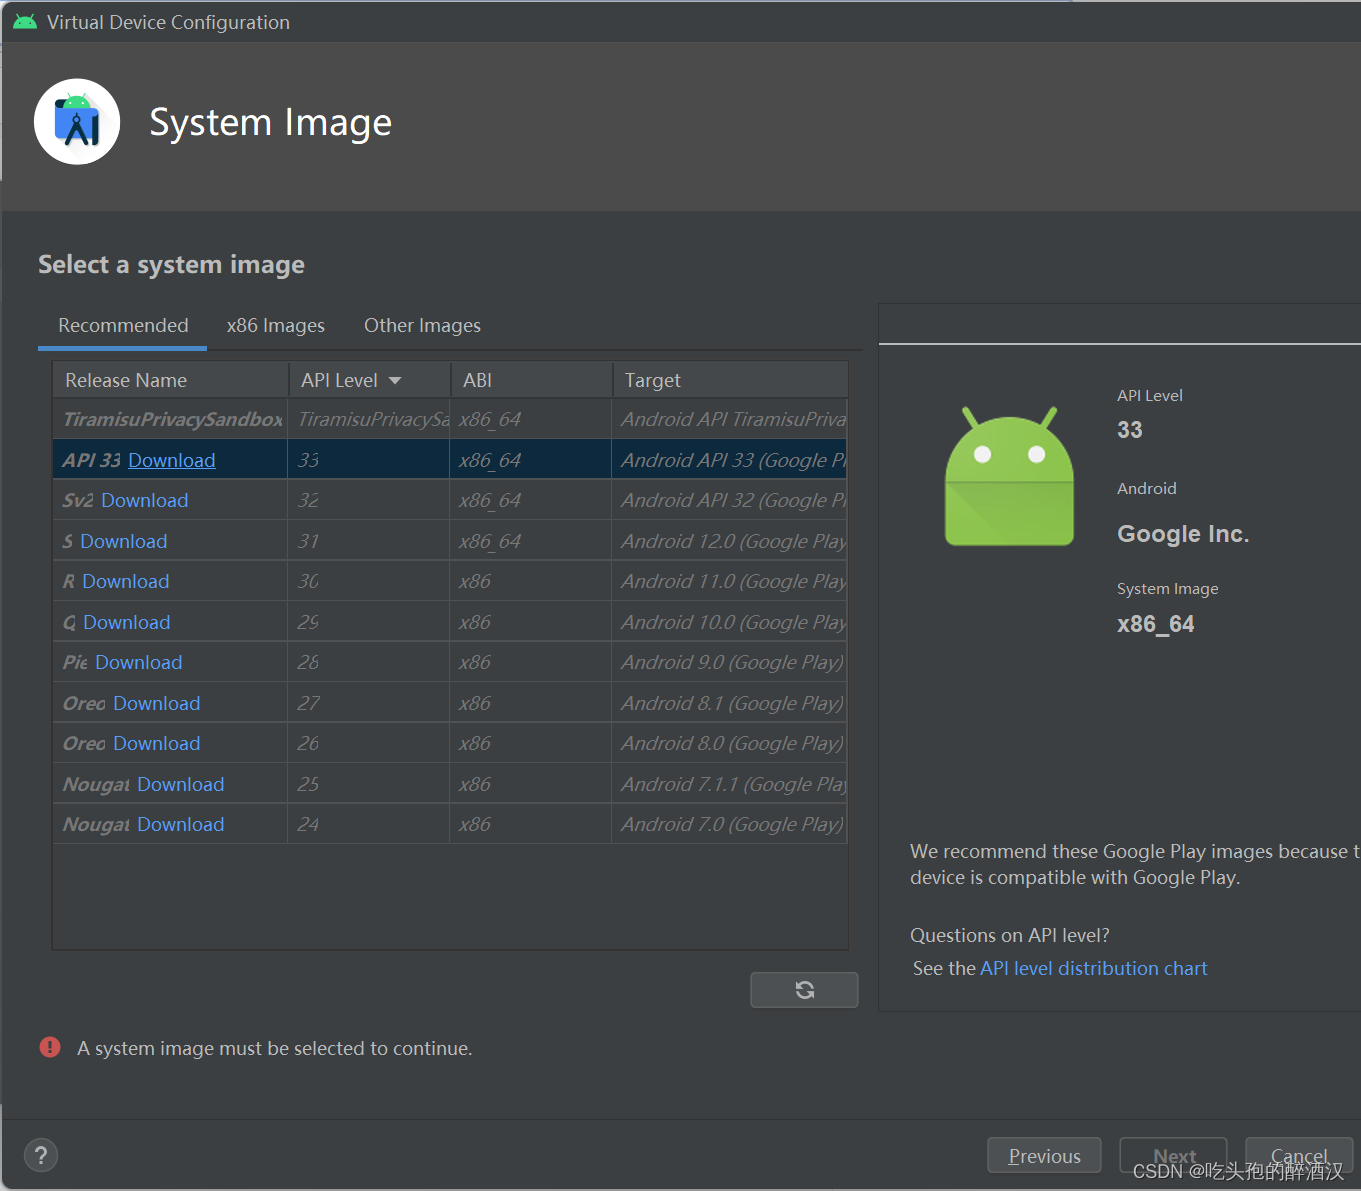Switch to the x86 Images tab
This screenshot has height=1191, width=1361.
pos(275,325)
